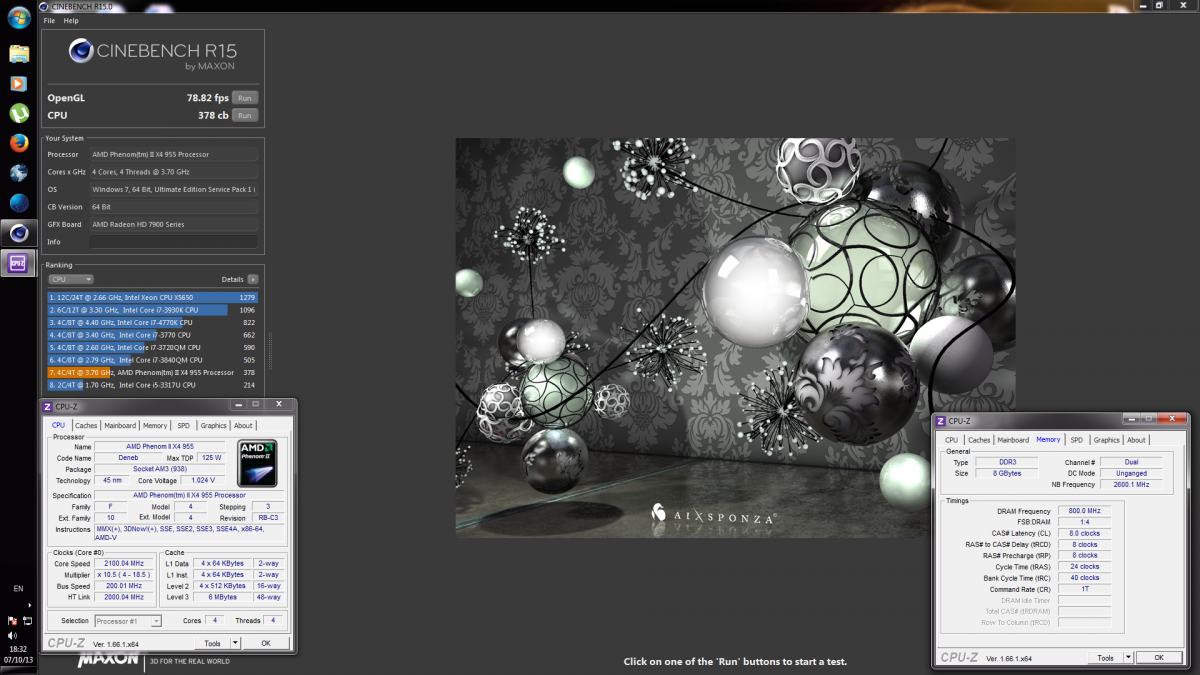Select Caches tab in the CPU-Z CPU window
The image size is (1200, 675).
86,426
